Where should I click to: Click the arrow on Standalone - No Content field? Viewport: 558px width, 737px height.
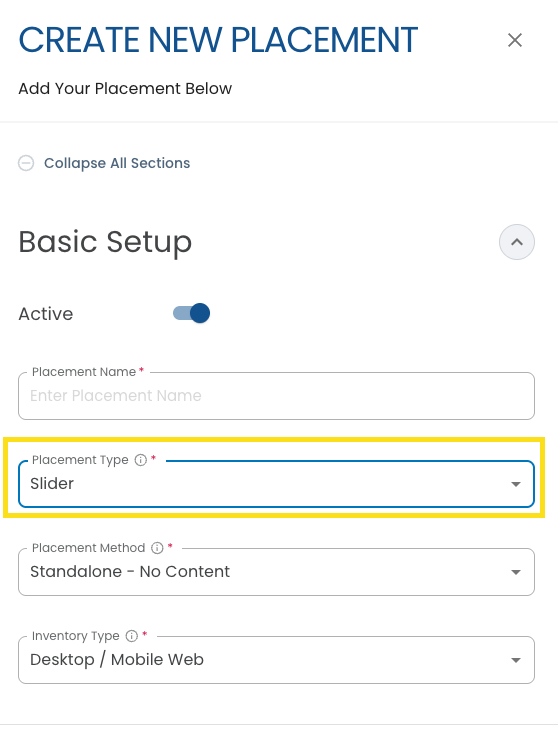click(x=516, y=572)
